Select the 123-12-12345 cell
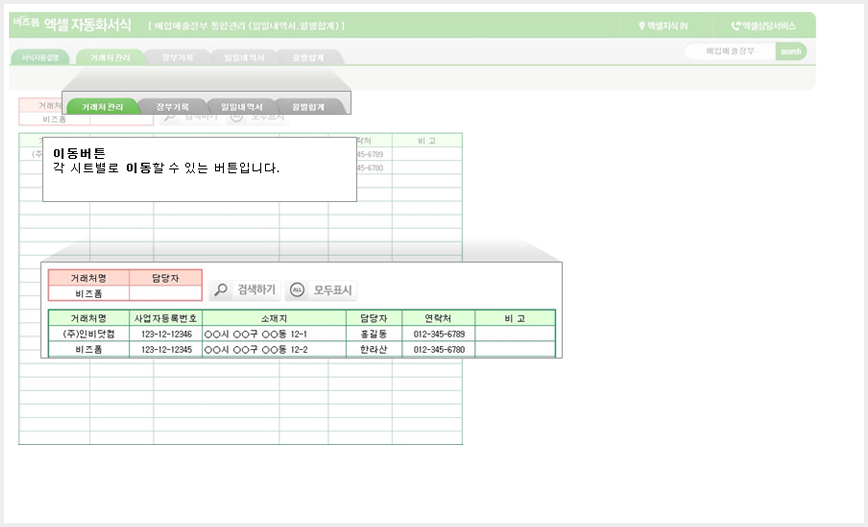 pyautogui.click(x=166, y=349)
